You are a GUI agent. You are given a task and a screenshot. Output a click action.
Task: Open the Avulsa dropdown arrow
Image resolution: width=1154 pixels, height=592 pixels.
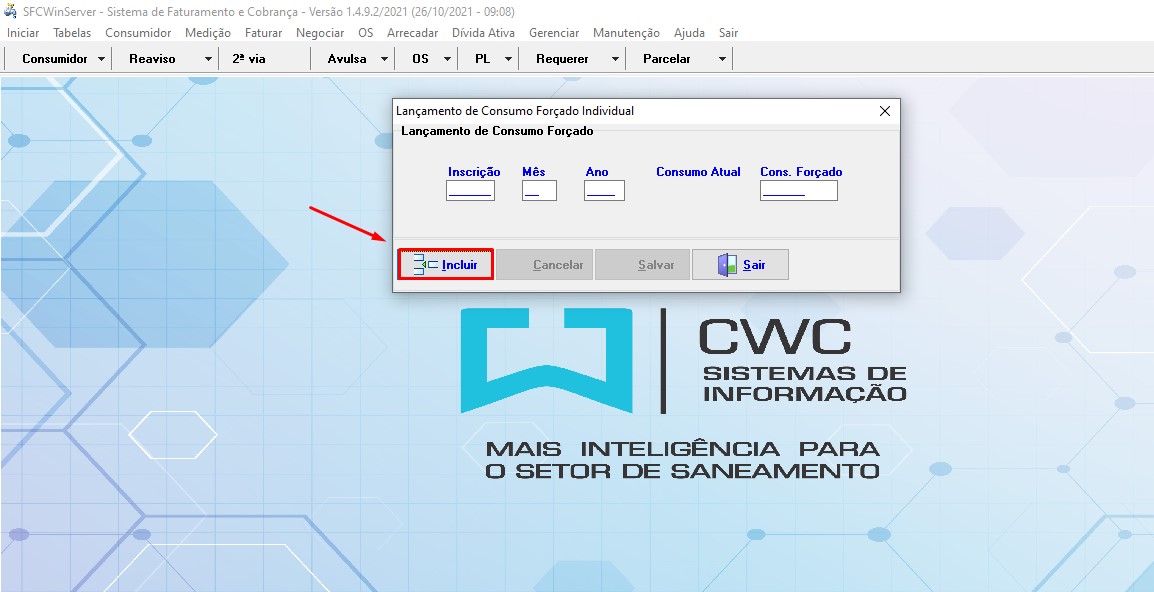click(x=384, y=59)
